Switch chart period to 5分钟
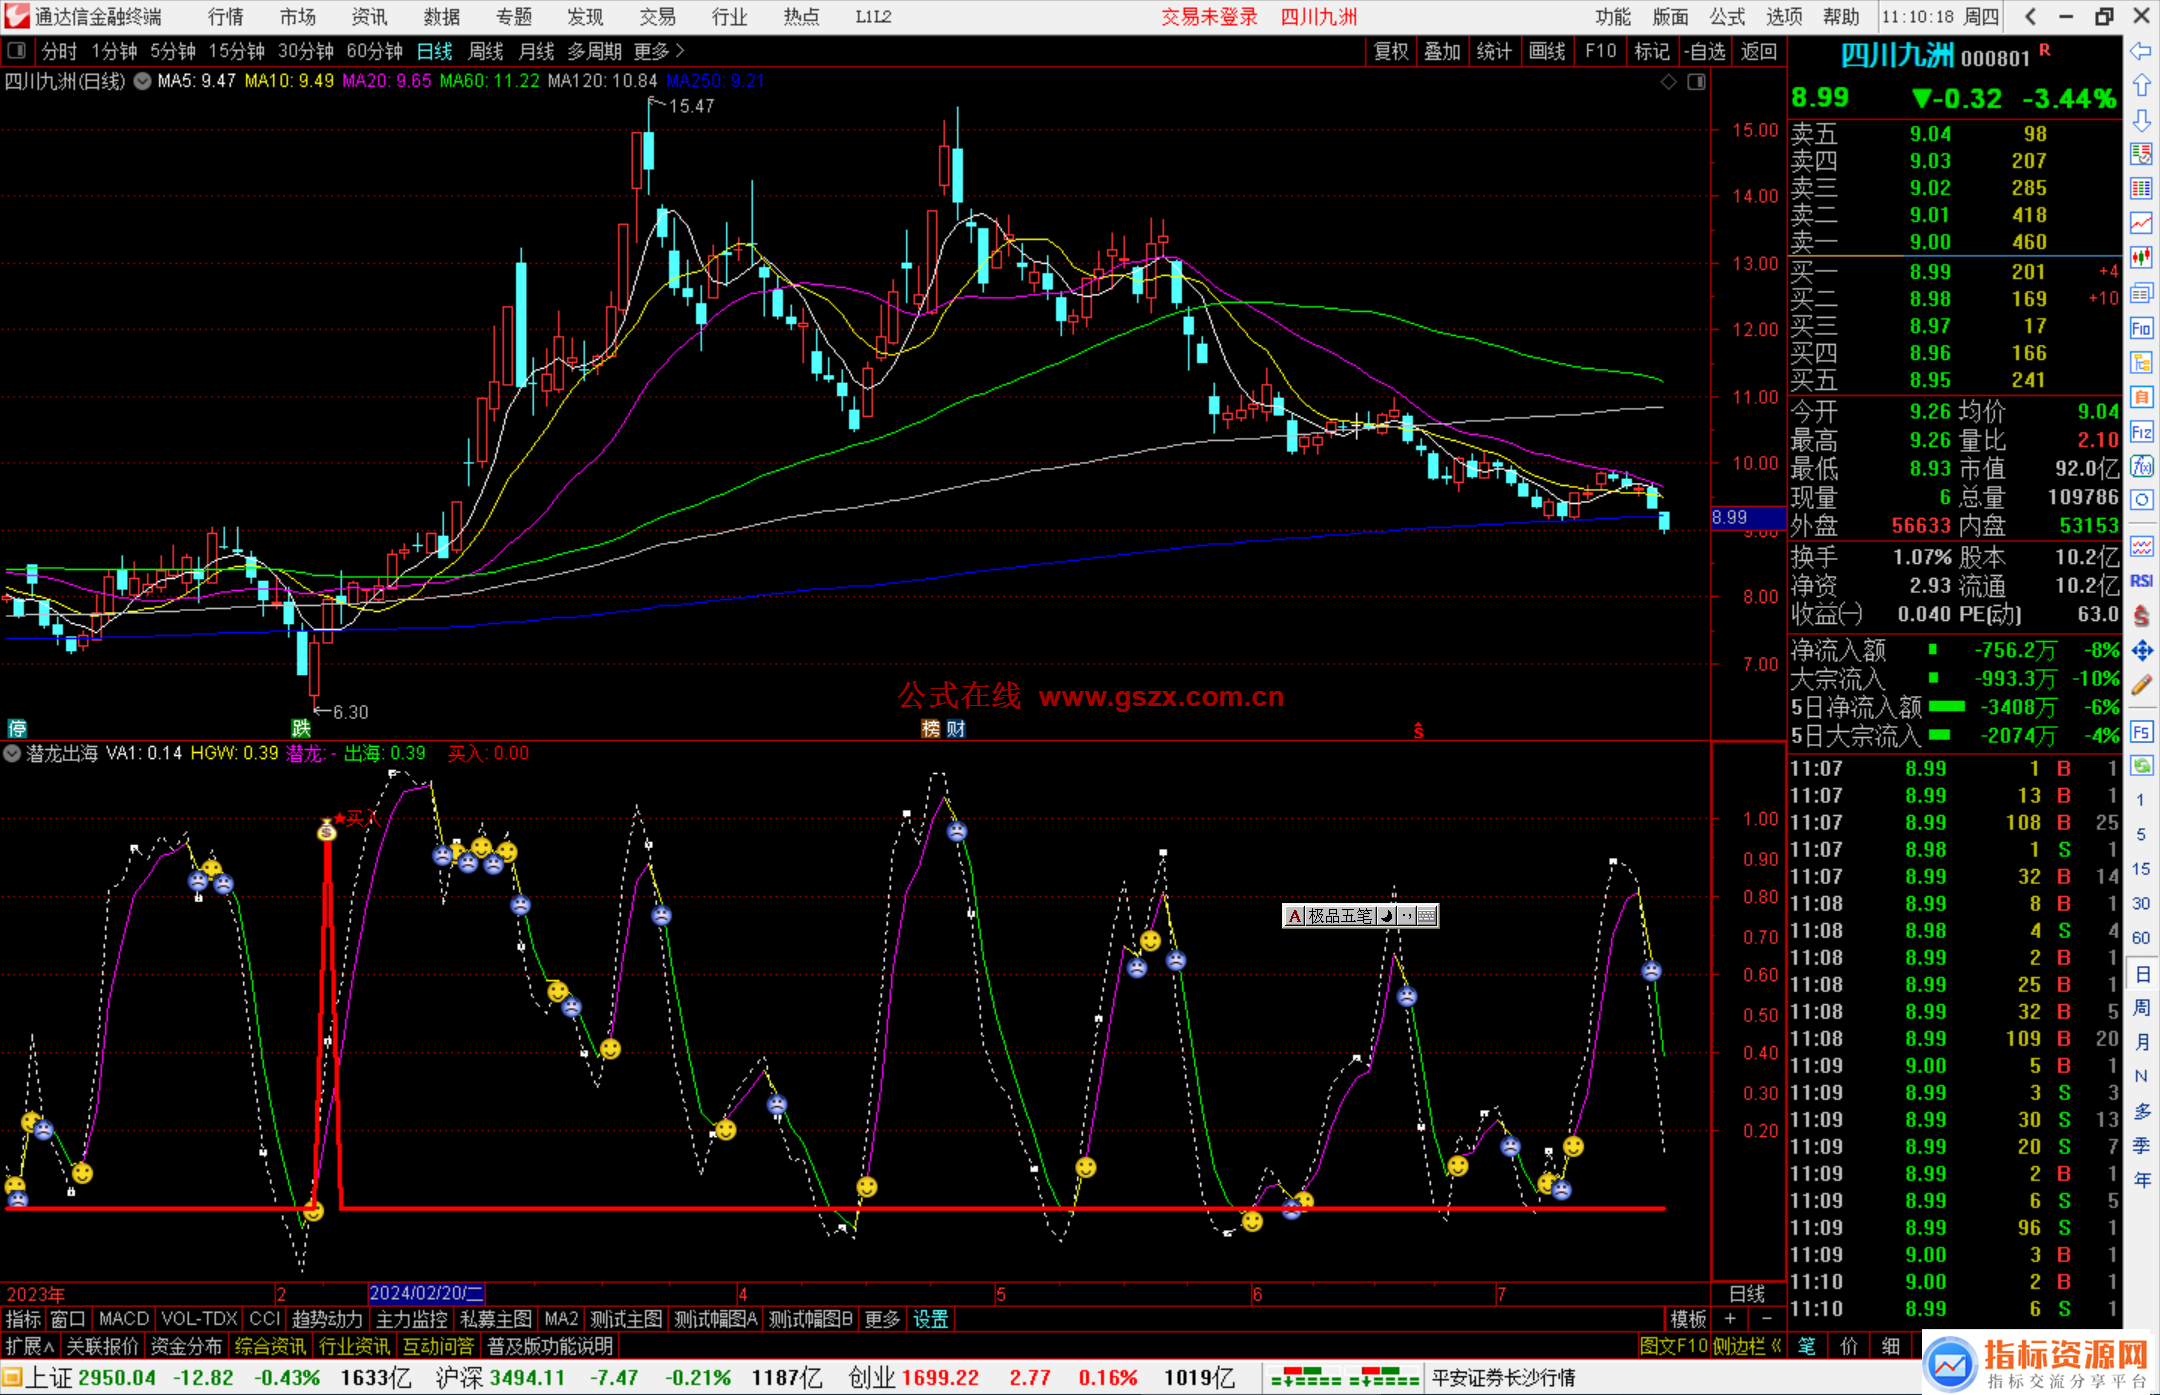2160x1395 pixels. [x=173, y=51]
